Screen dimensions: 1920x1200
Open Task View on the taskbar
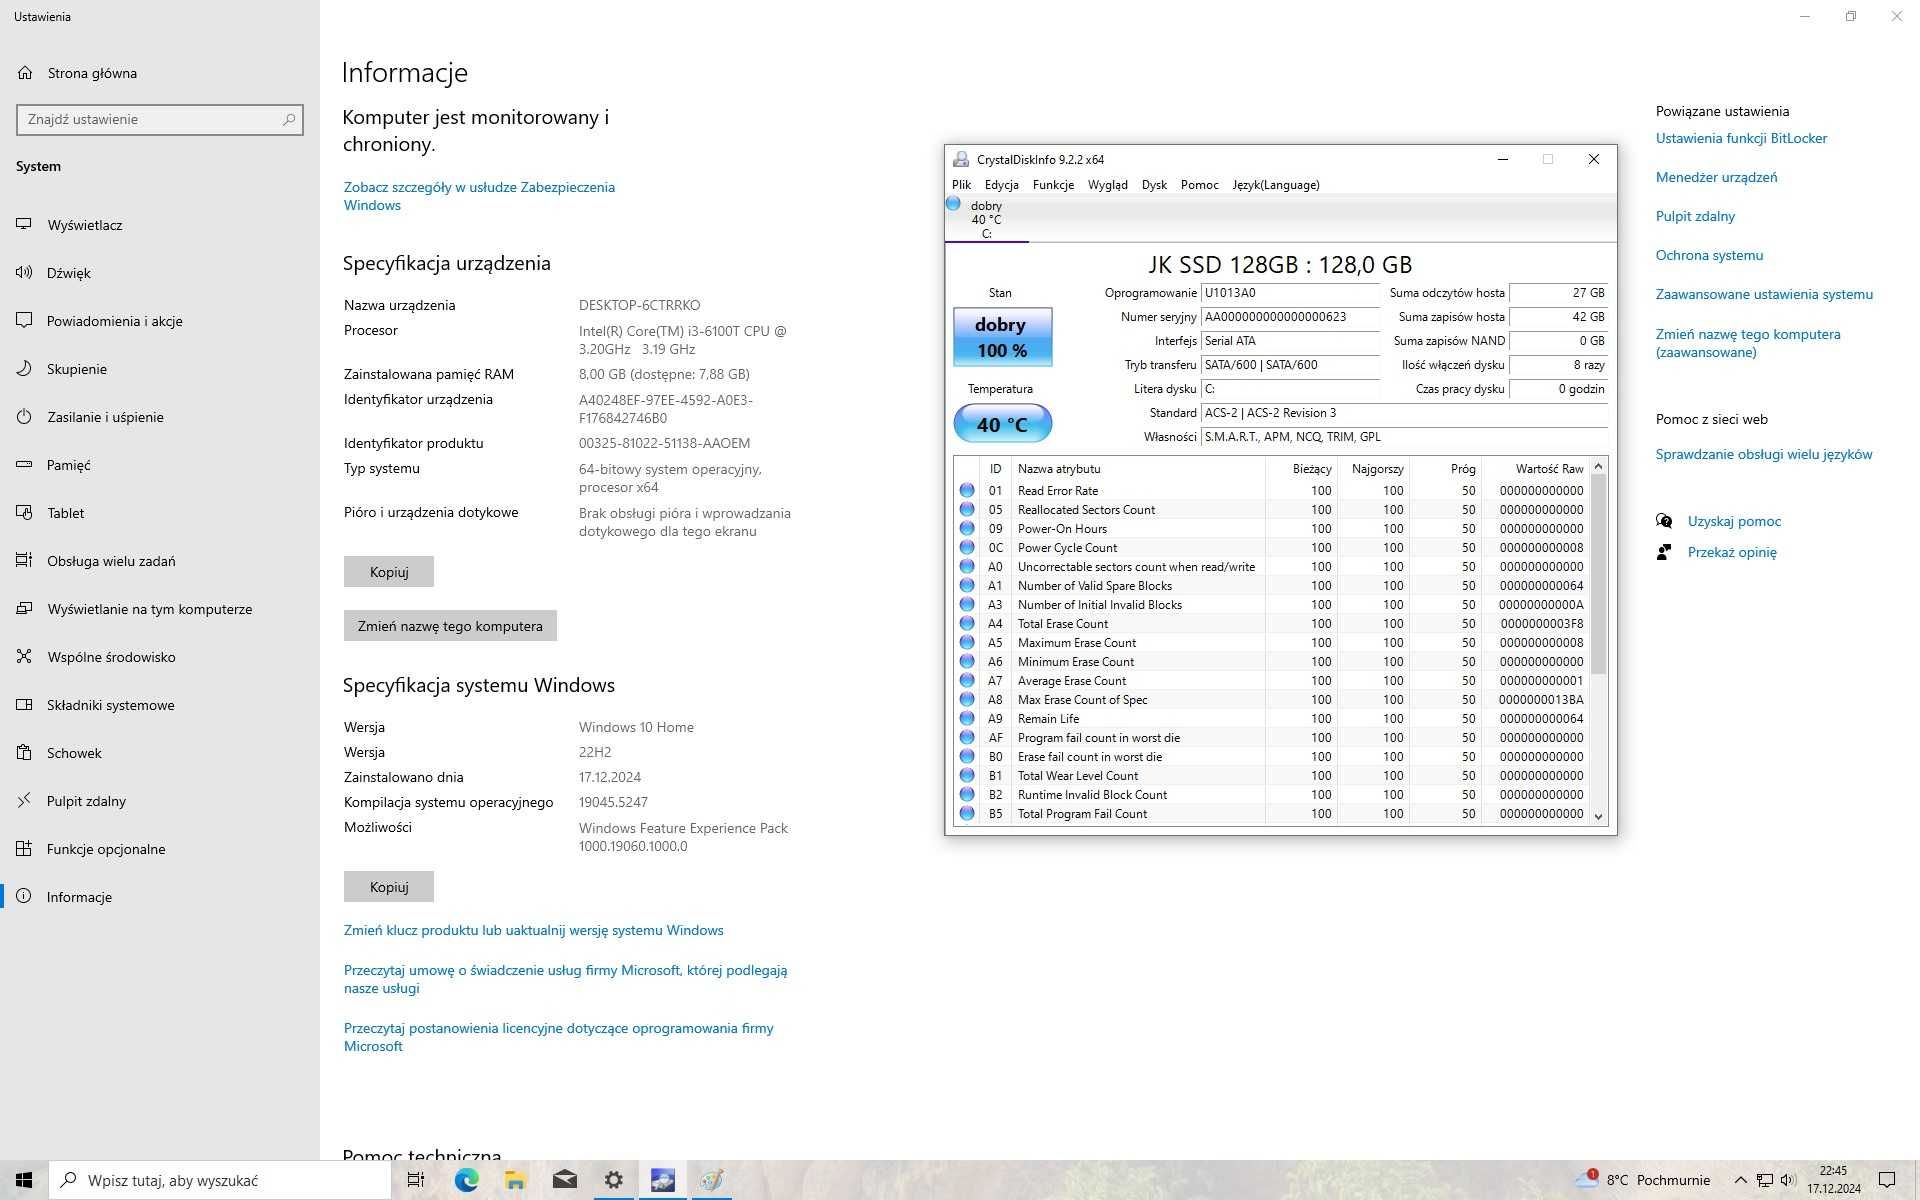[x=416, y=1180]
